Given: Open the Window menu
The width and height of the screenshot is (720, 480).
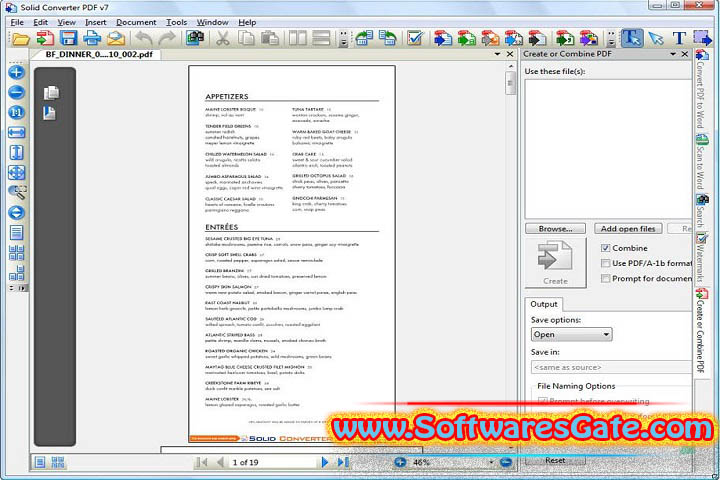Looking at the screenshot, I should (x=212, y=22).
